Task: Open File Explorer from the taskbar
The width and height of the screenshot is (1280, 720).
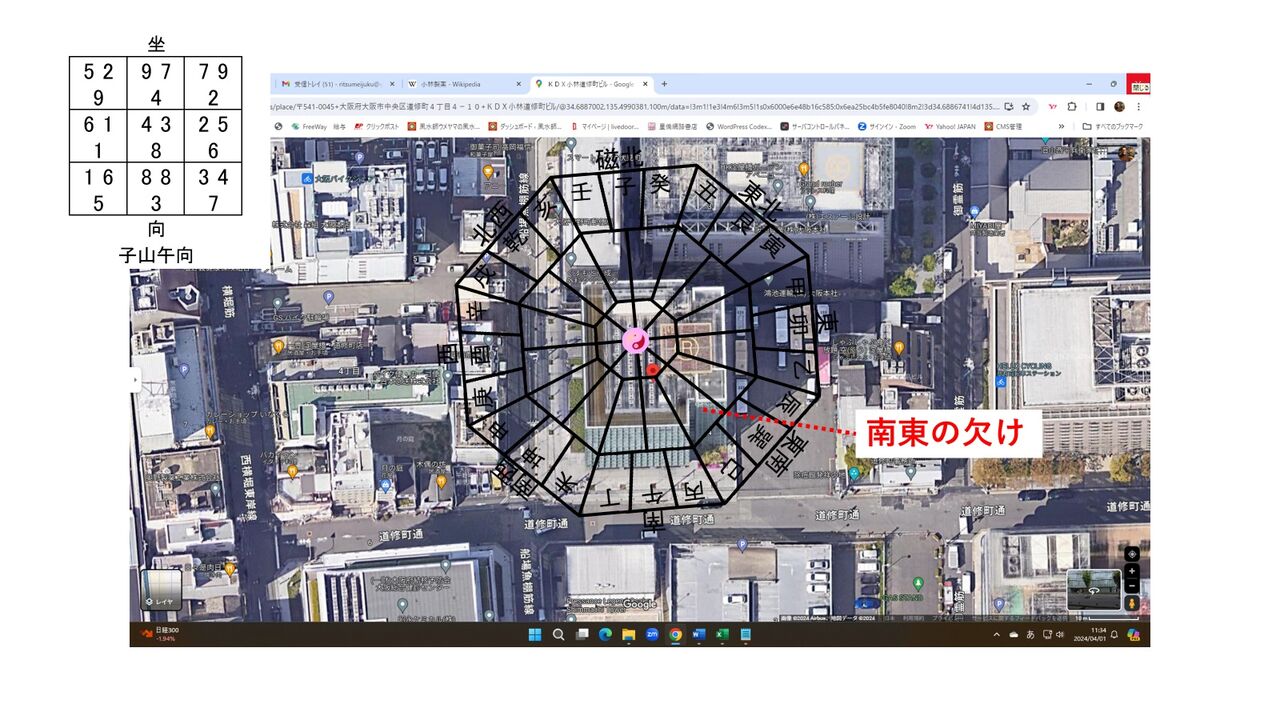Action: [x=628, y=634]
